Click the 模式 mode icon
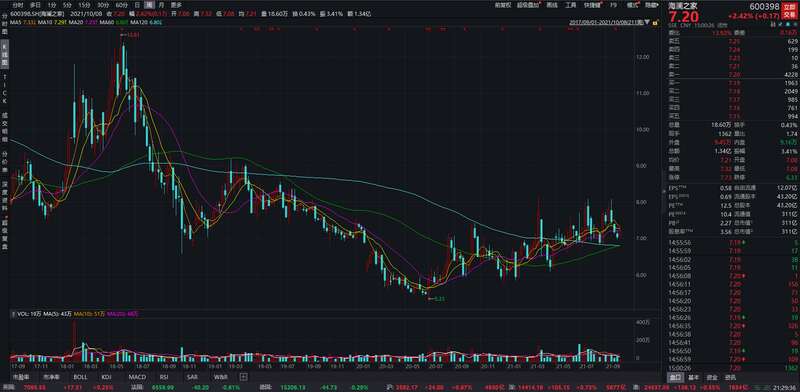The height and width of the screenshot is (392, 800). pyautogui.click(x=633, y=5)
